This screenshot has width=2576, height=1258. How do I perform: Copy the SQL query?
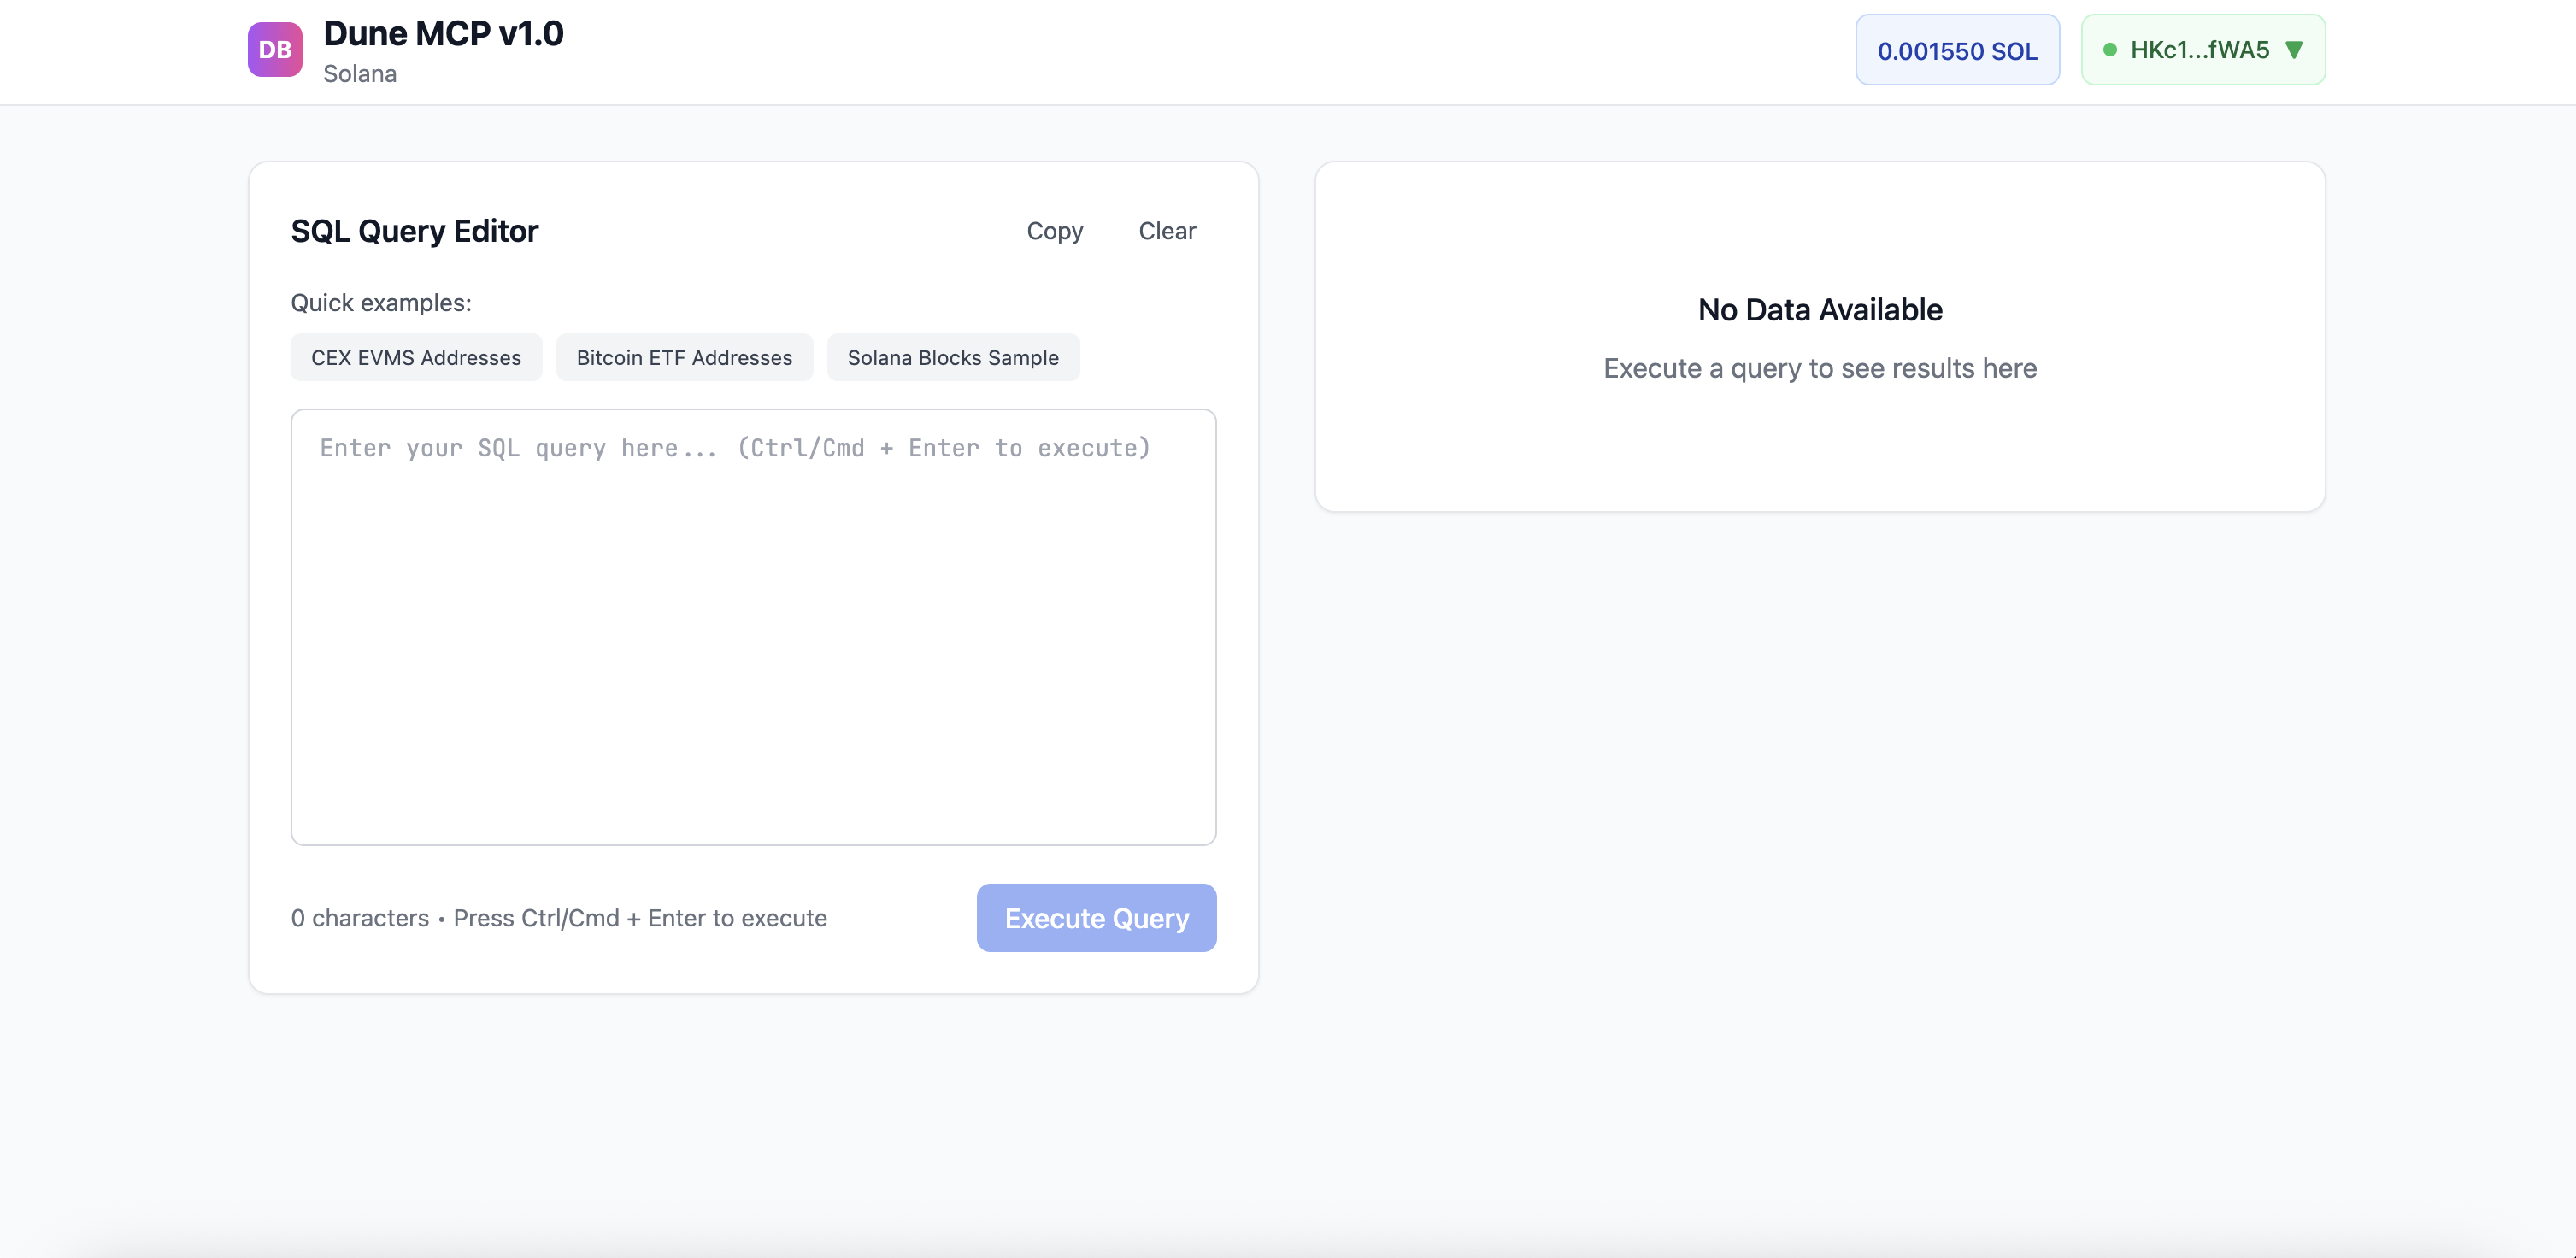tap(1054, 231)
